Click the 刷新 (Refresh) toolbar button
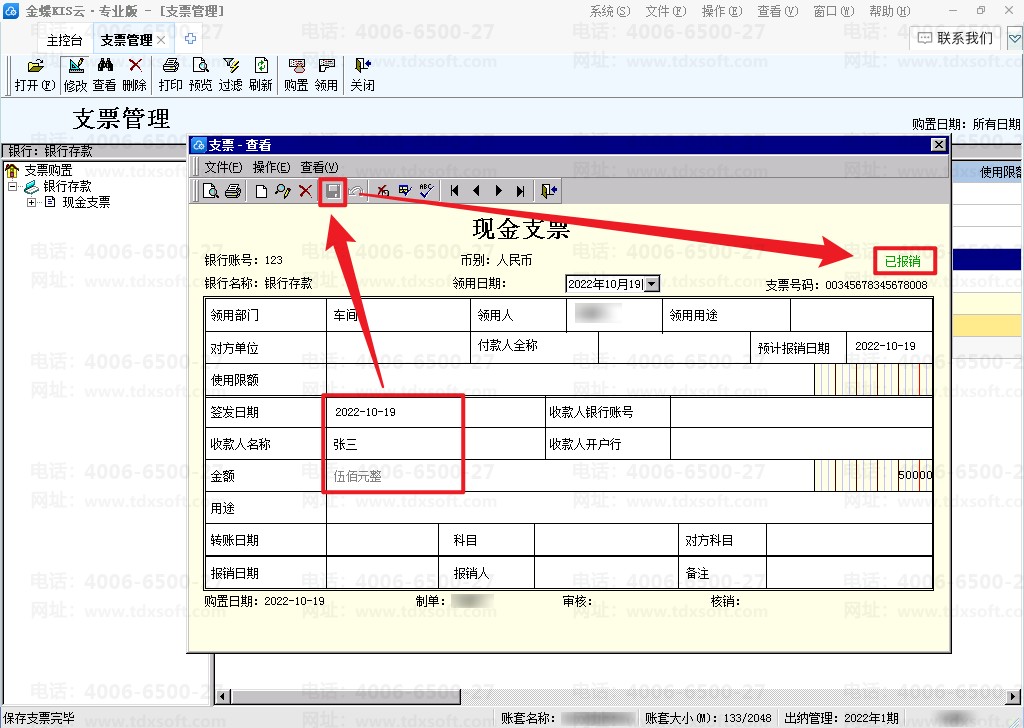 point(261,75)
